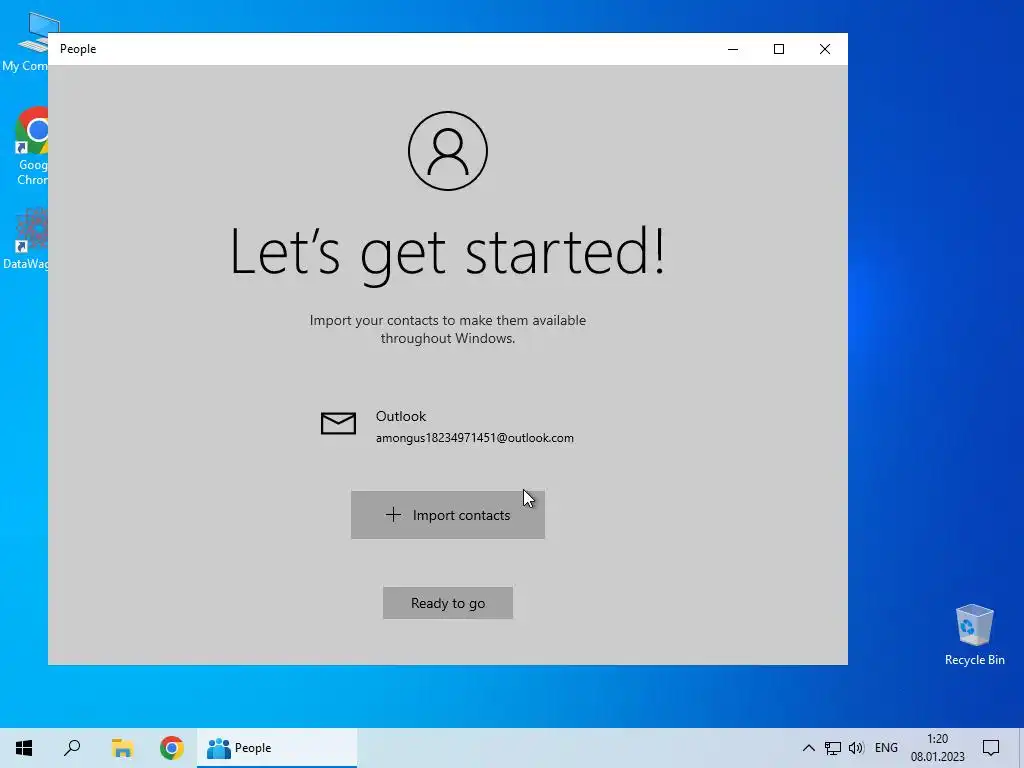Minimize the People window

click(x=733, y=49)
